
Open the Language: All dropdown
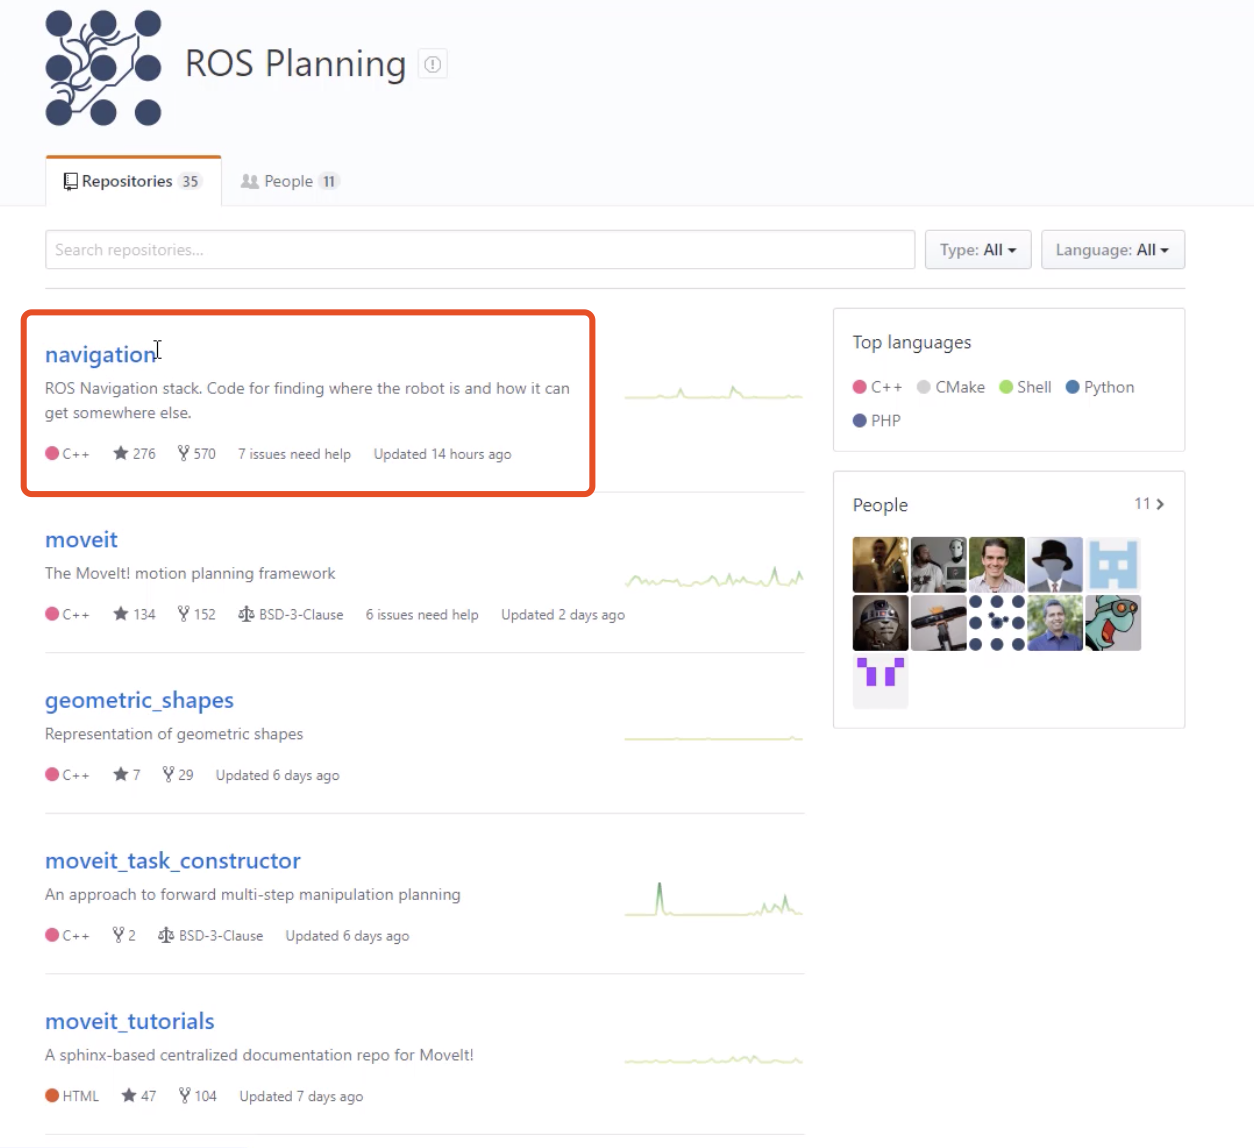pyautogui.click(x=1112, y=250)
